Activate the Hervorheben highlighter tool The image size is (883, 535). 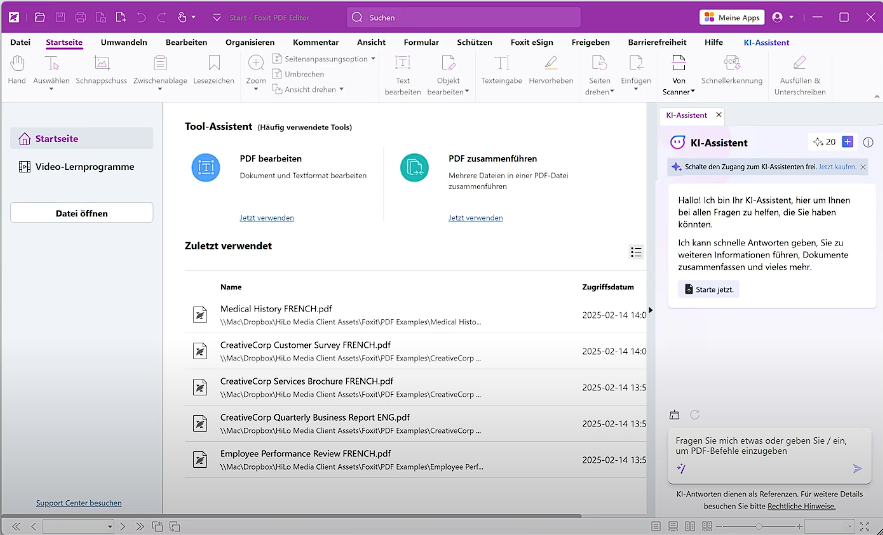pos(551,70)
